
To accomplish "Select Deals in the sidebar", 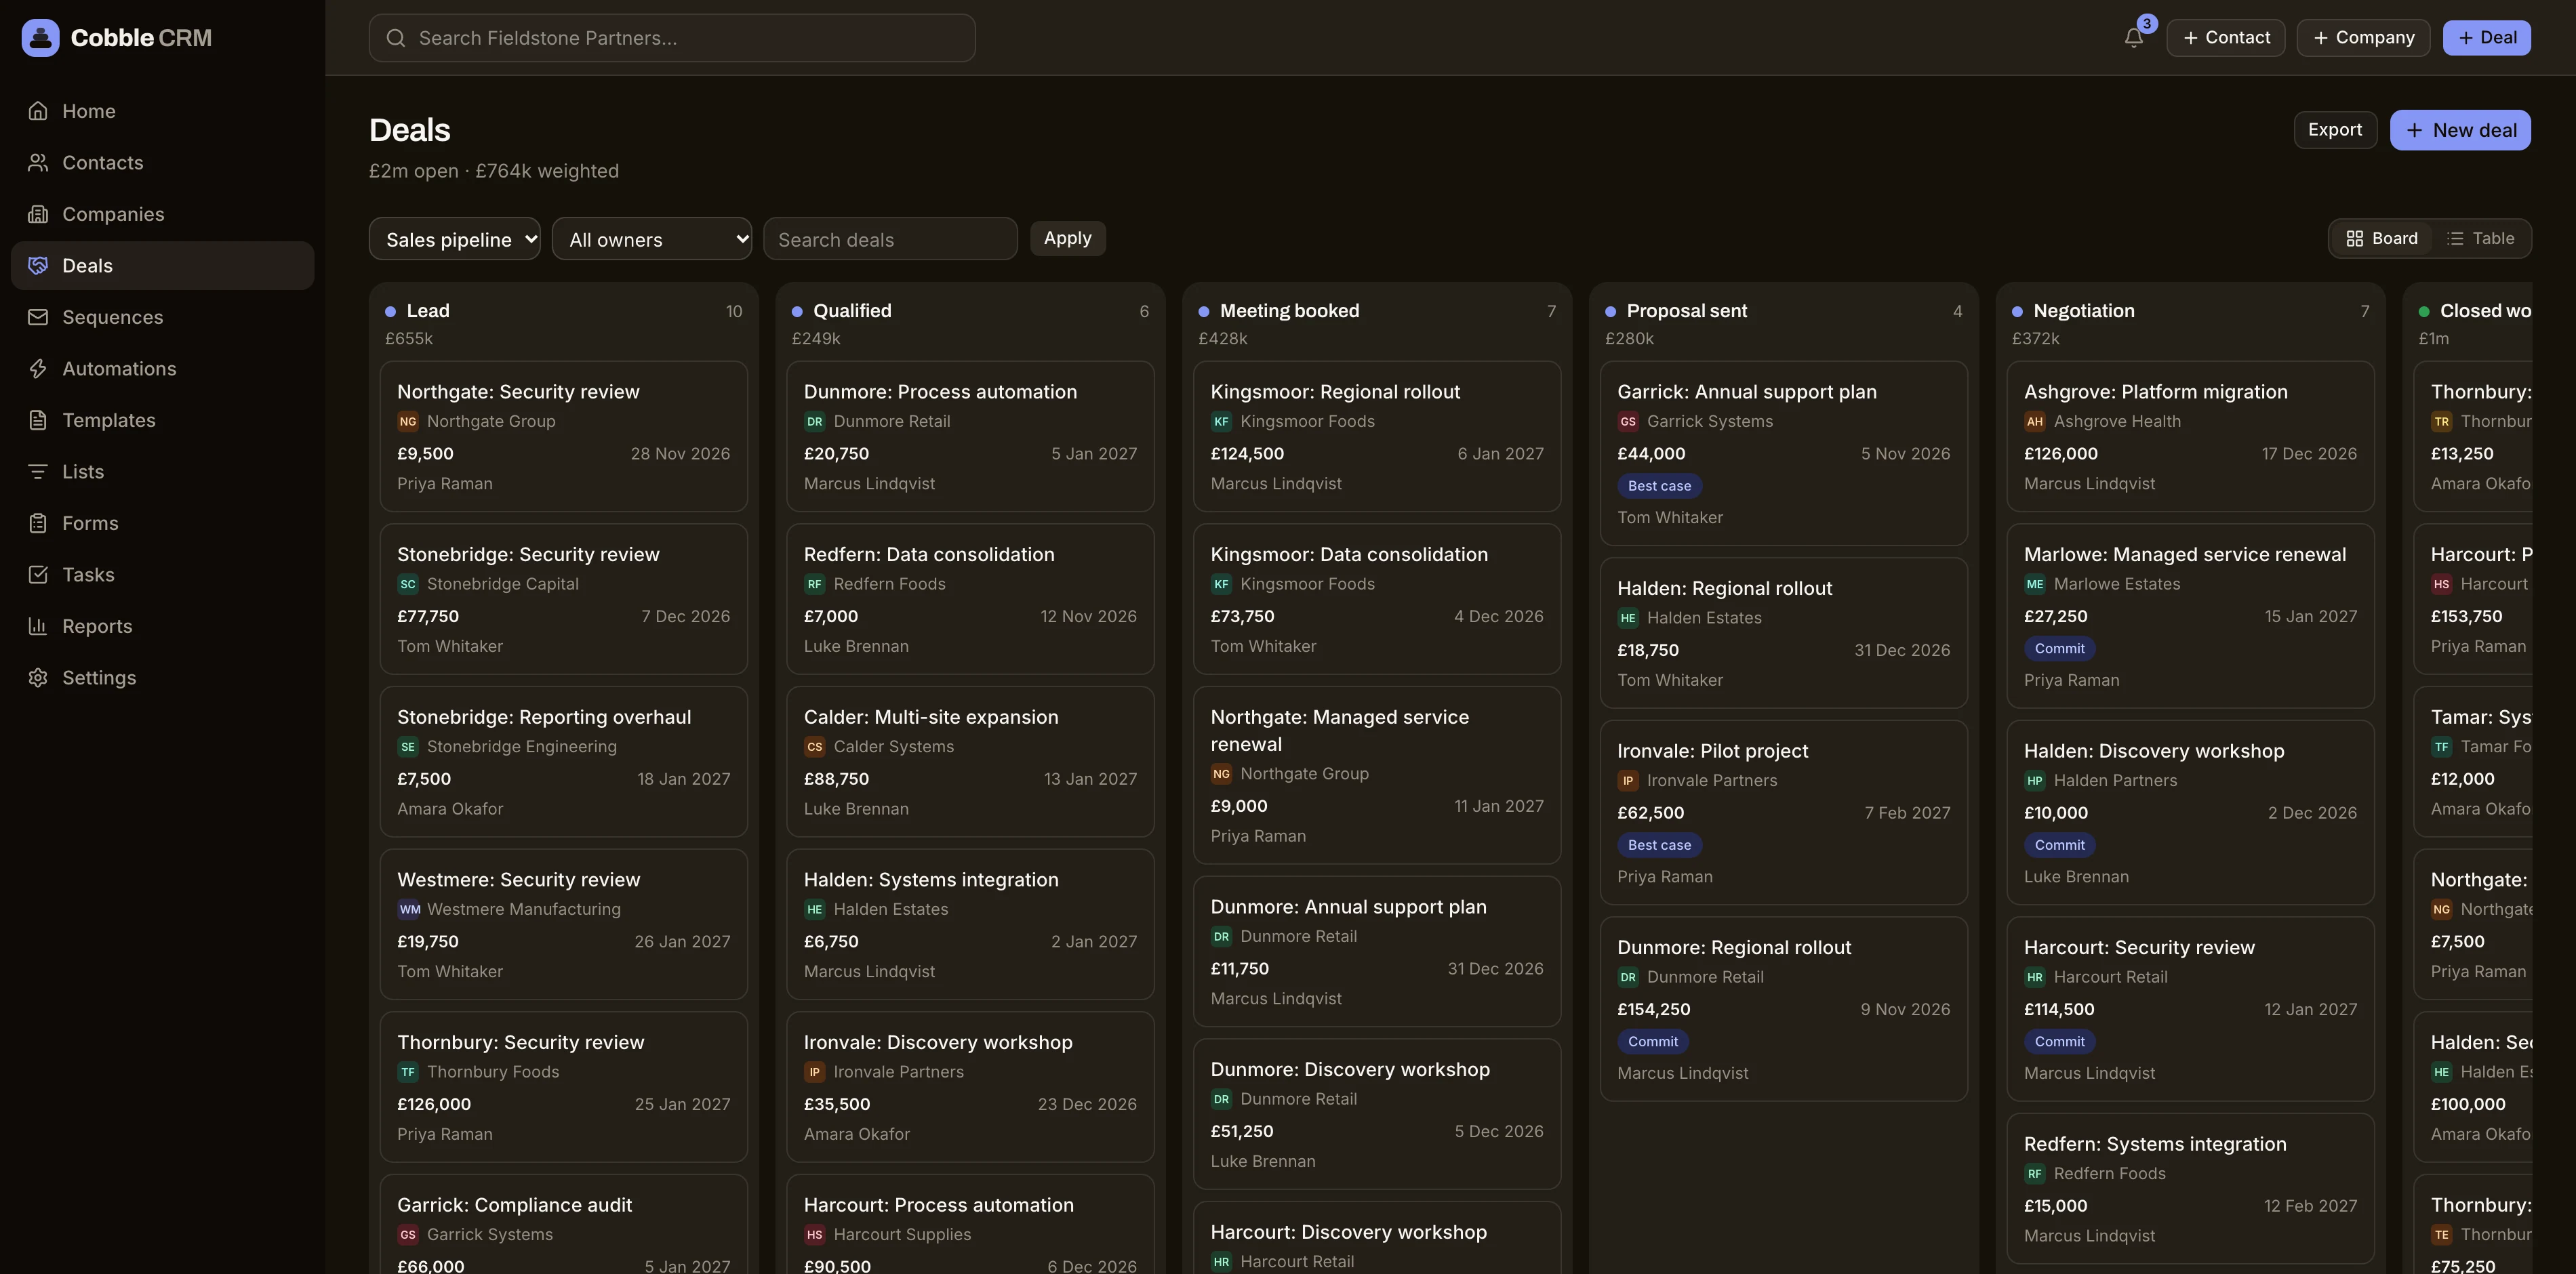I will point(162,266).
